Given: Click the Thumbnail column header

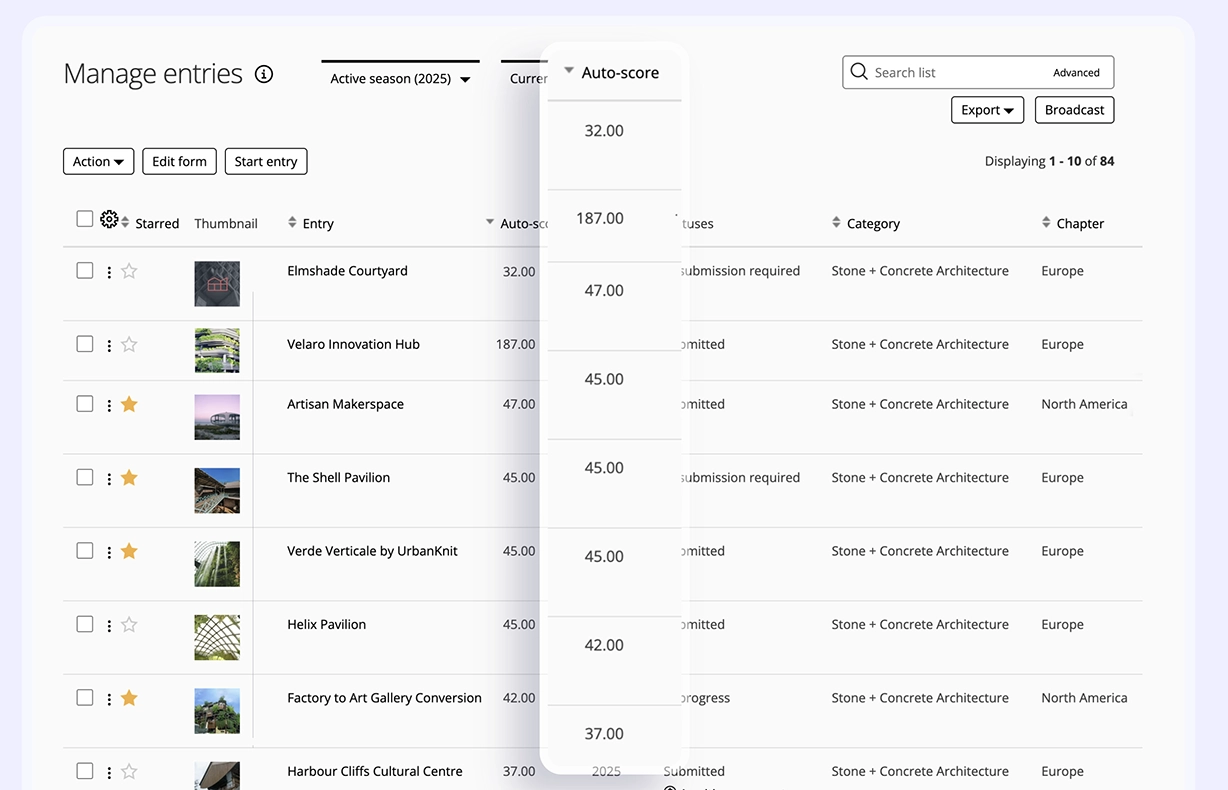Looking at the screenshot, I should pyautogui.click(x=226, y=223).
